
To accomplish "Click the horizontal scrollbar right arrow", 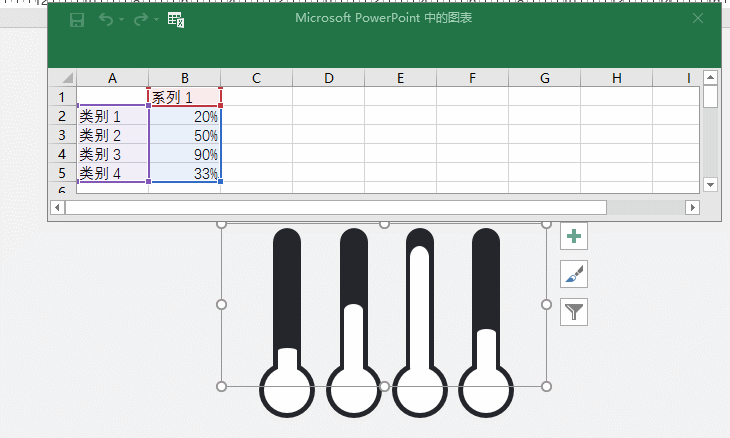I will click(692, 207).
